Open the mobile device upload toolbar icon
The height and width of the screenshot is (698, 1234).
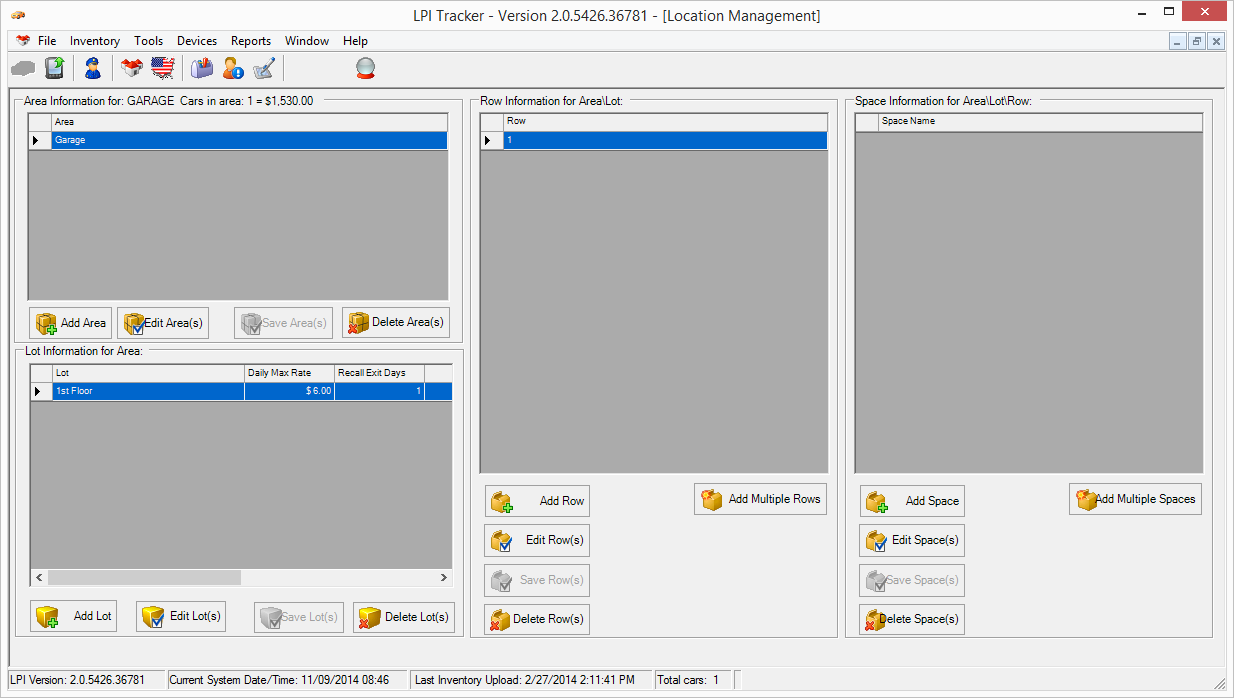click(x=55, y=68)
